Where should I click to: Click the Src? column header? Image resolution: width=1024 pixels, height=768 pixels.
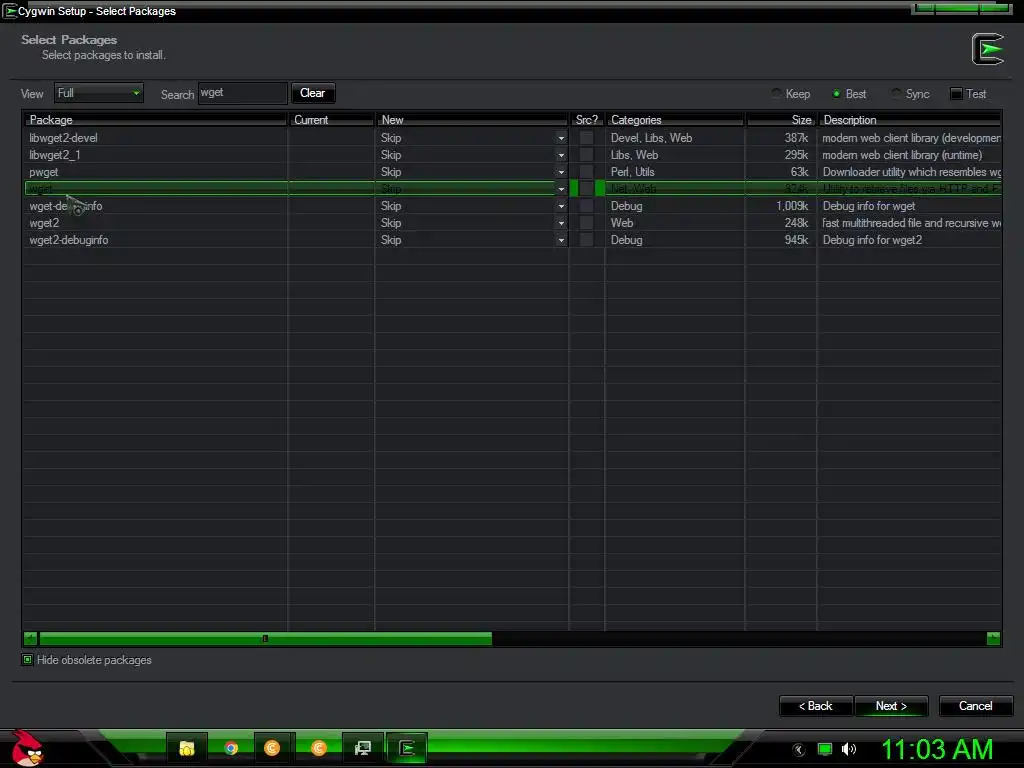pos(586,120)
